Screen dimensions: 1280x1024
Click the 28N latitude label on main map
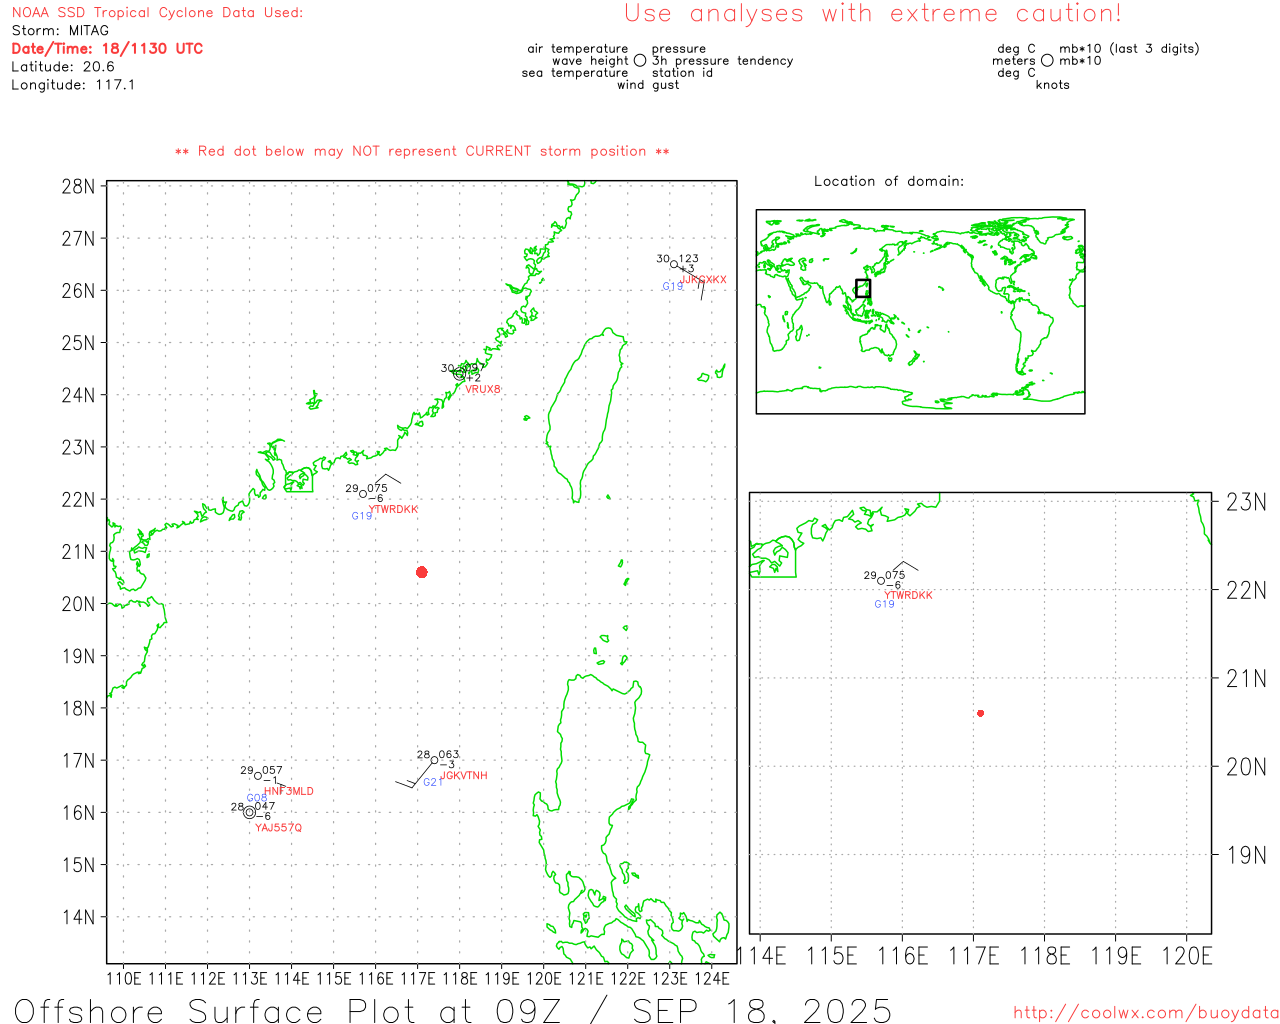(x=78, y=187)
